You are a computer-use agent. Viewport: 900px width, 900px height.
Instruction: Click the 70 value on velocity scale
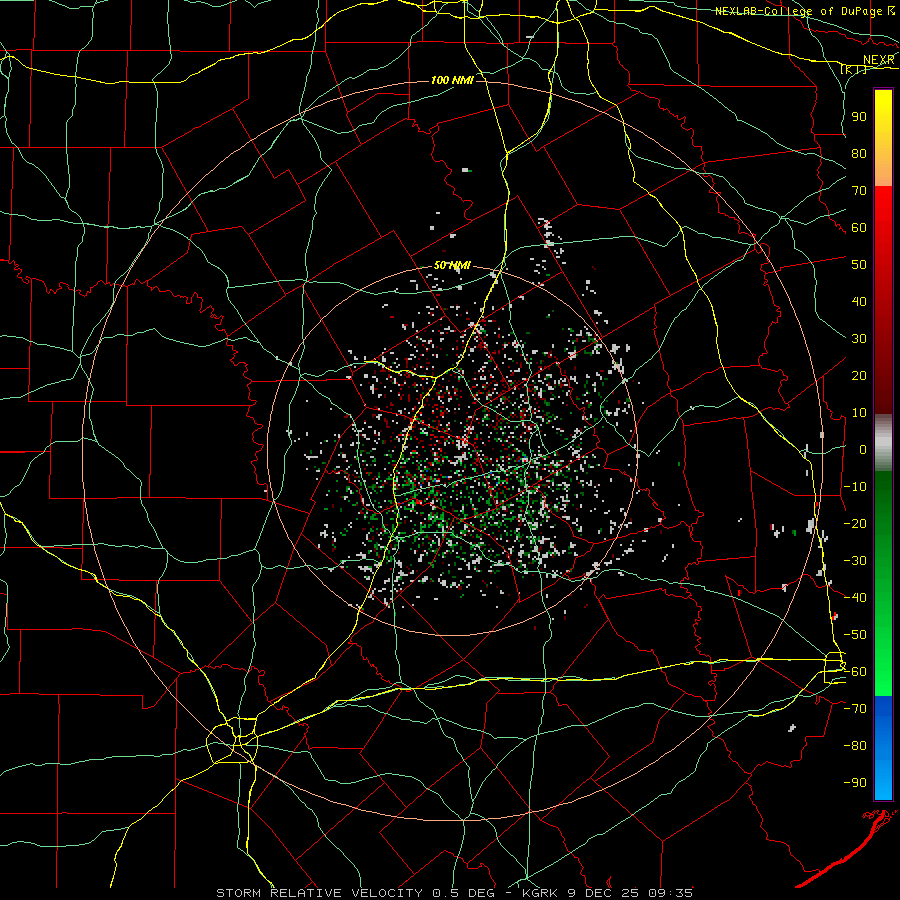859,191
